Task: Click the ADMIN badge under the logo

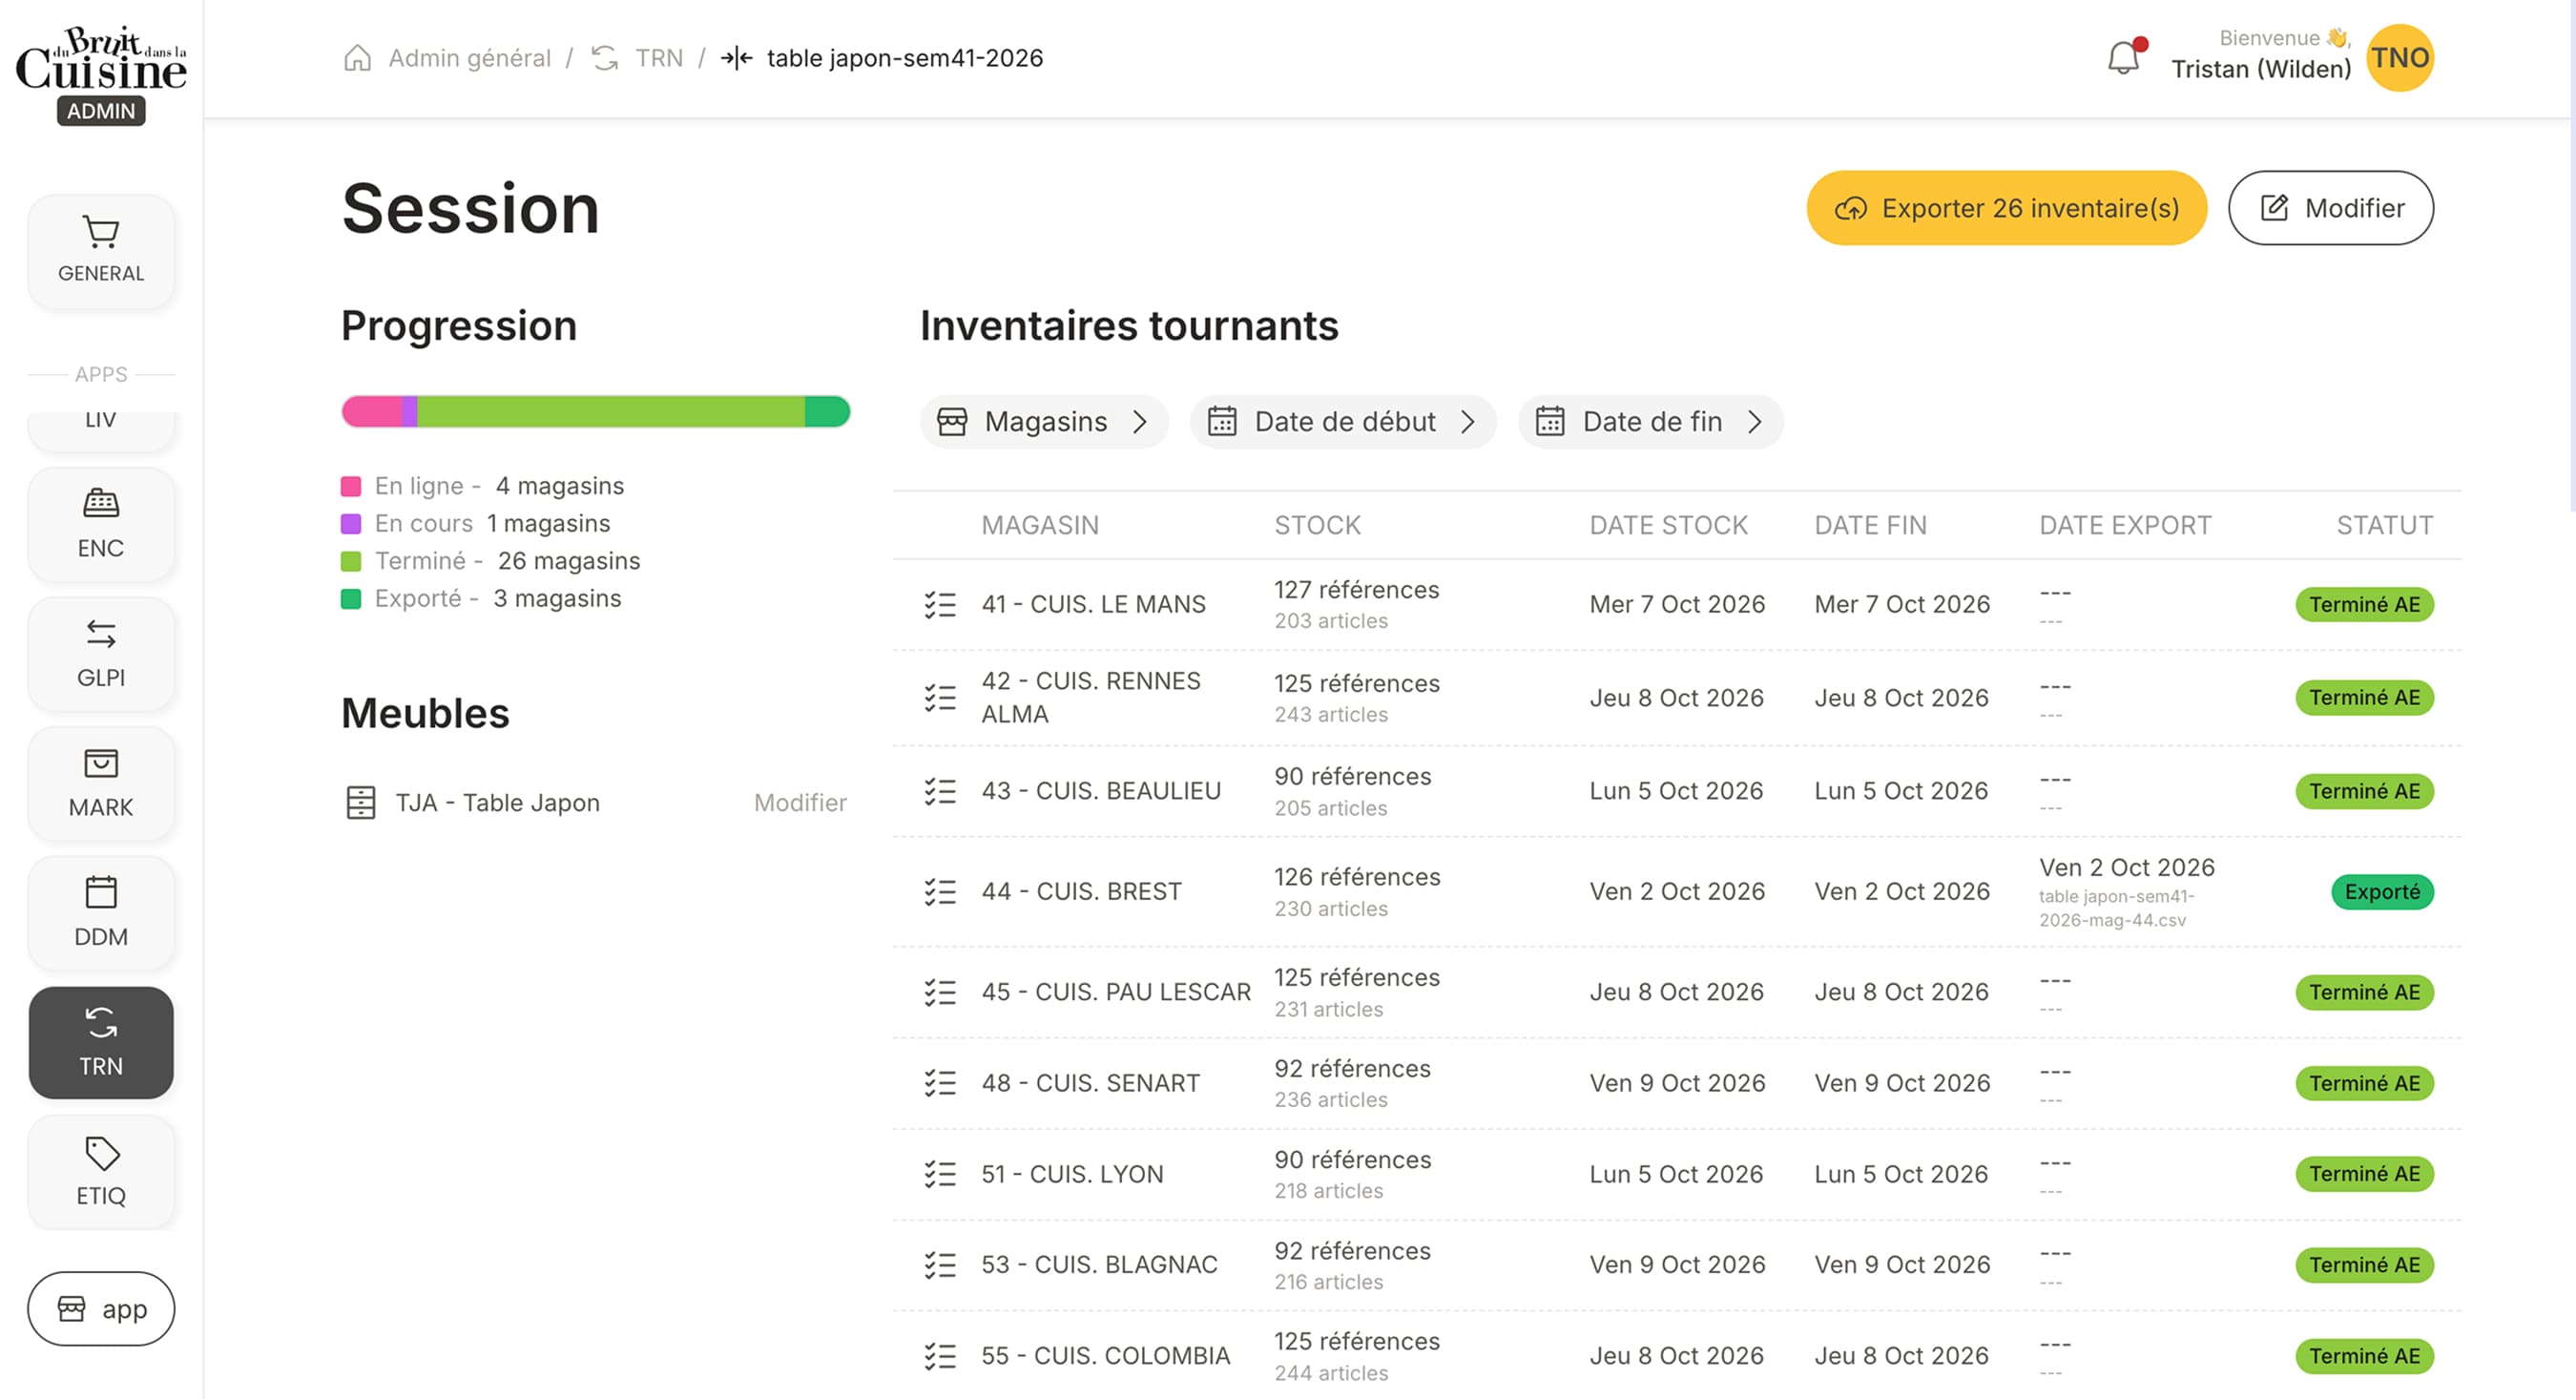Action: [101, 111]
